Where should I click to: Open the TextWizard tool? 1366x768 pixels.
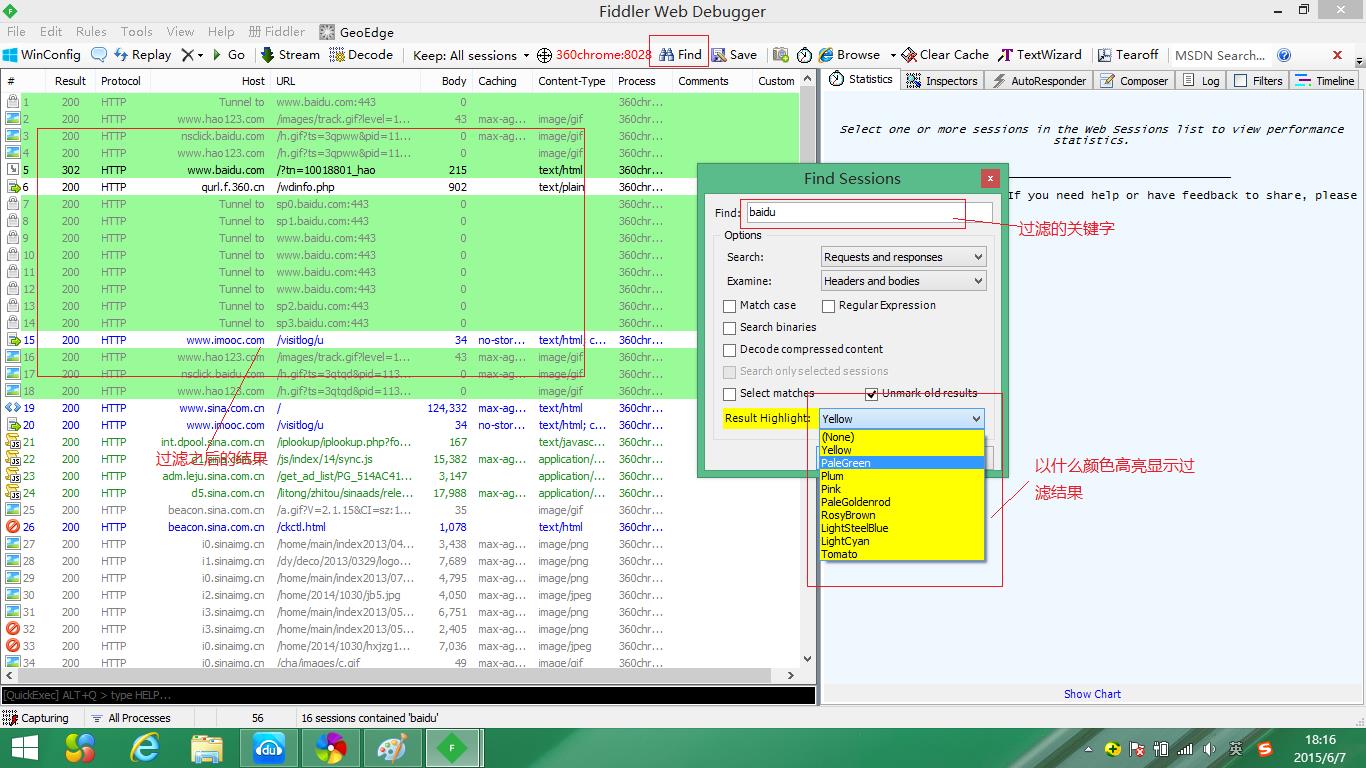pos(1040,55)
